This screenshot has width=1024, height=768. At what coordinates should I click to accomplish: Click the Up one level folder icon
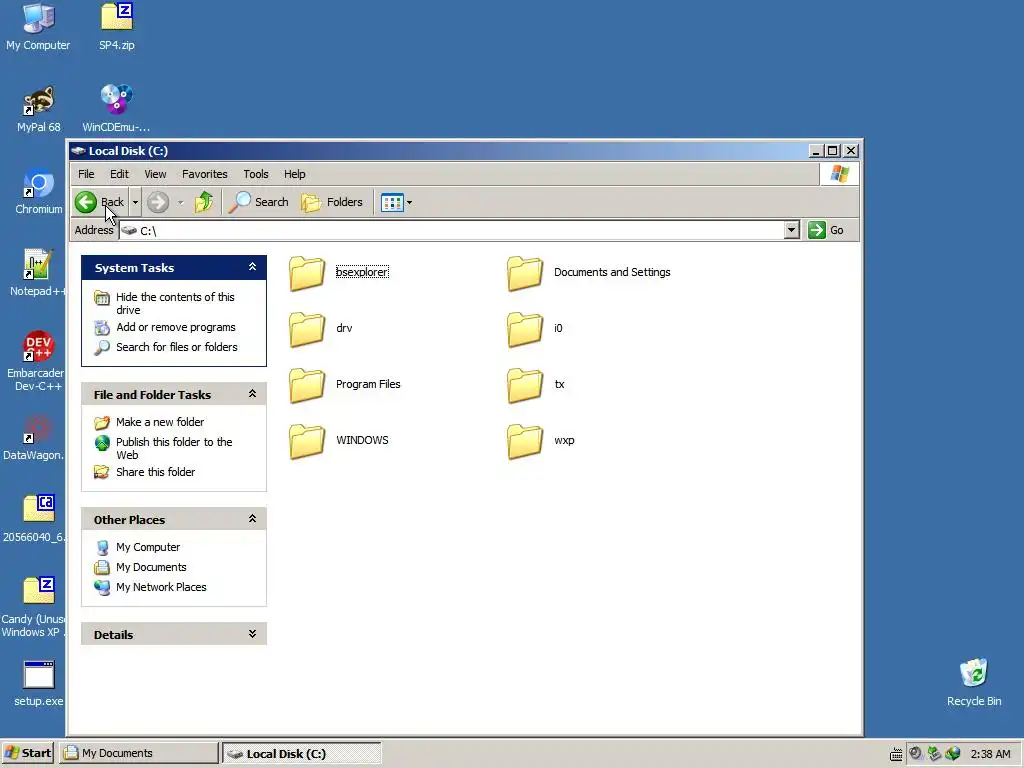pos(204,202)
